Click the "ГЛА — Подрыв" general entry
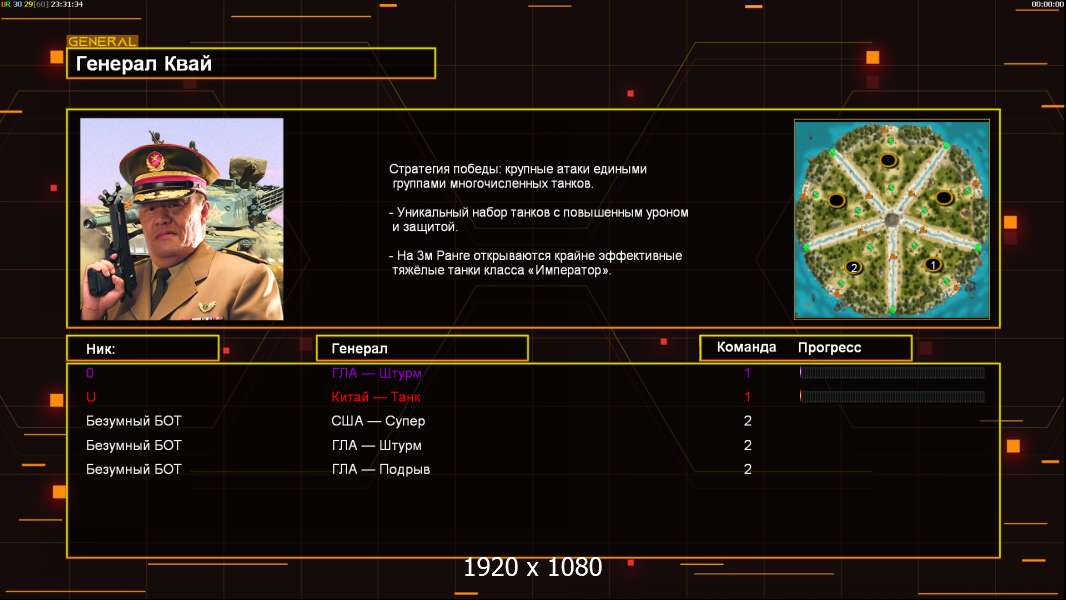The width and height of the screenshot is (1066, 600). coord(381,469)
